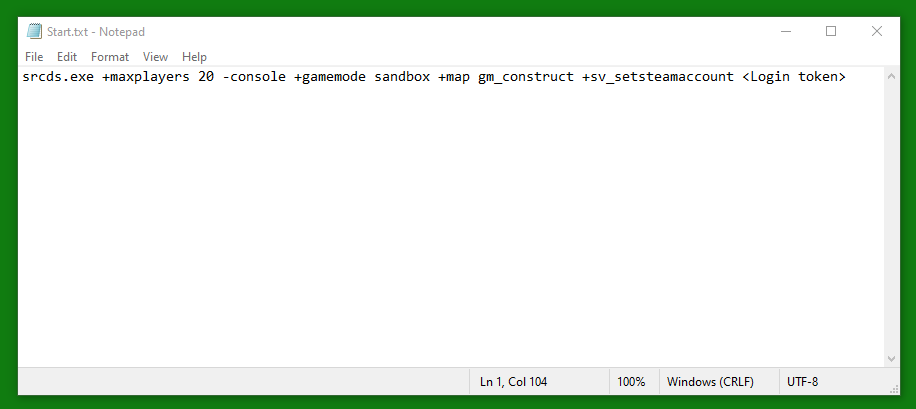Image resolution: width=916 pixels, height=409 pixels.
Task: Minimize the Notepad window
Action: (x=786, y=32)
